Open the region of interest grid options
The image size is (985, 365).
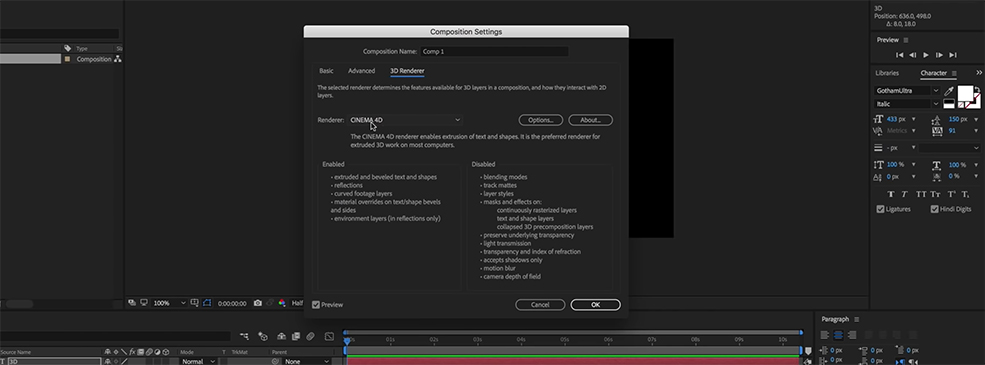(195, 303)
